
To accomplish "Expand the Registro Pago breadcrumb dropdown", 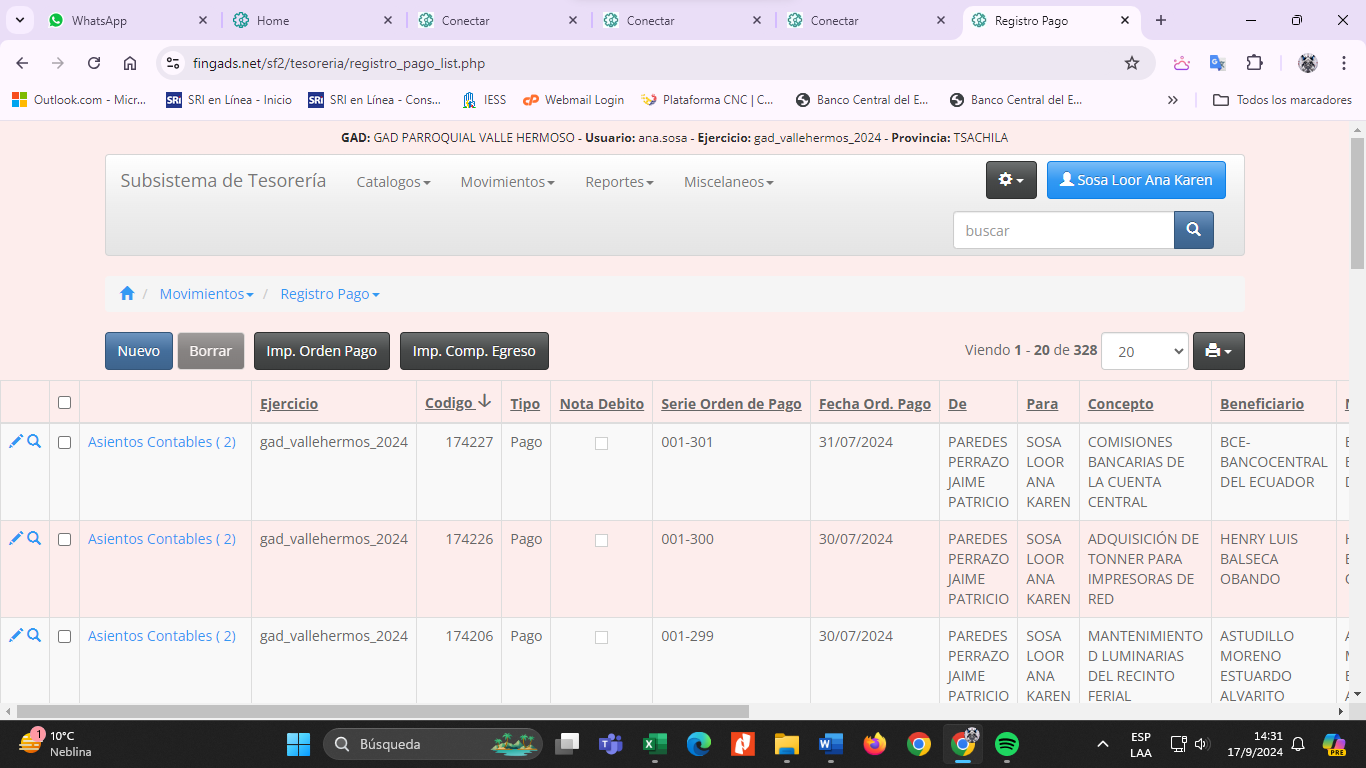I will pos(329,294).
